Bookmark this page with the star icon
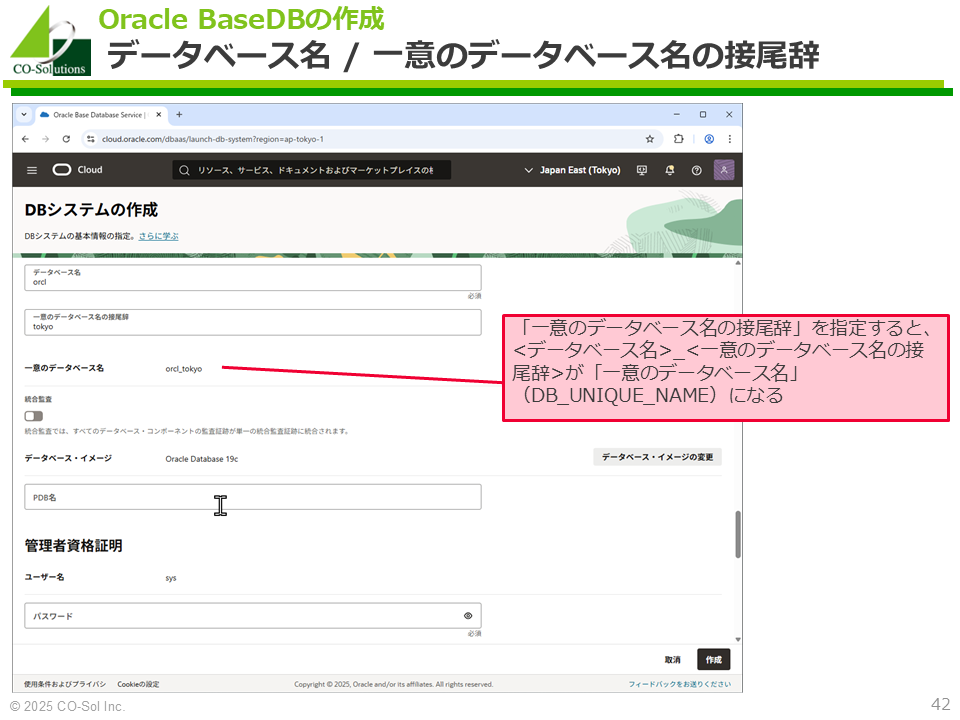 pos(650,139)
